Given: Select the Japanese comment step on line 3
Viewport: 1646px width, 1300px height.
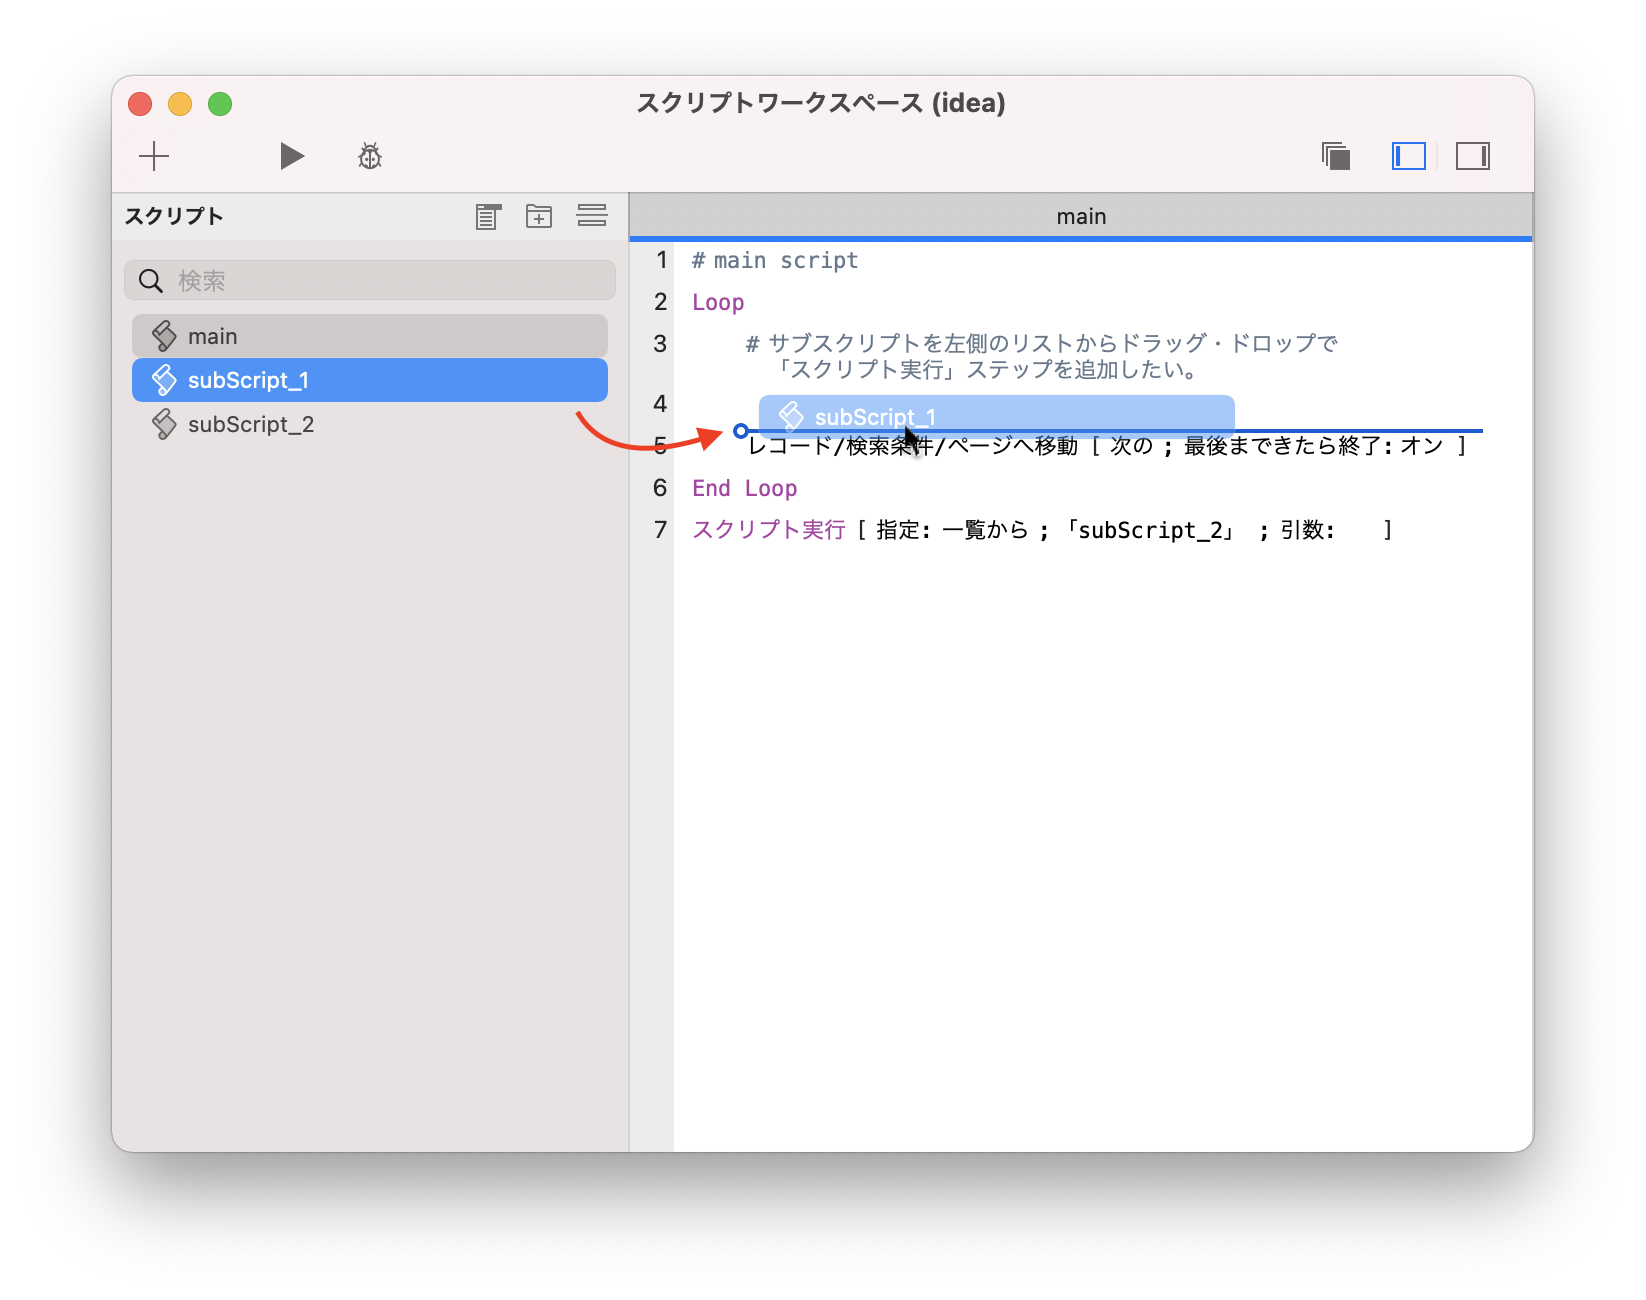Looking at the screenshot, I should coord(1040,356).
